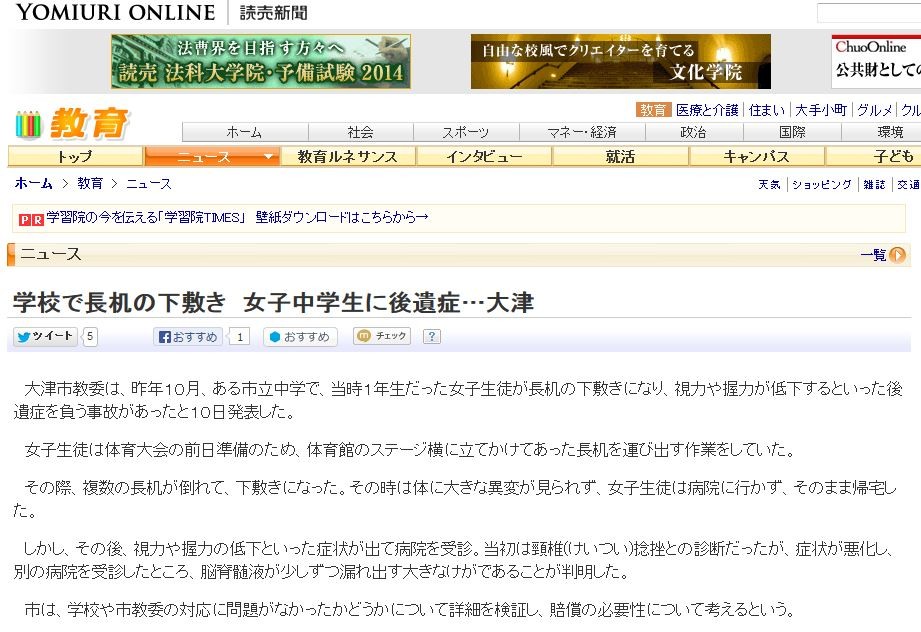The image size is (921, 632).
Task: Go to キャンパス section
Action: pyautogui.click(x=757, y=156)
